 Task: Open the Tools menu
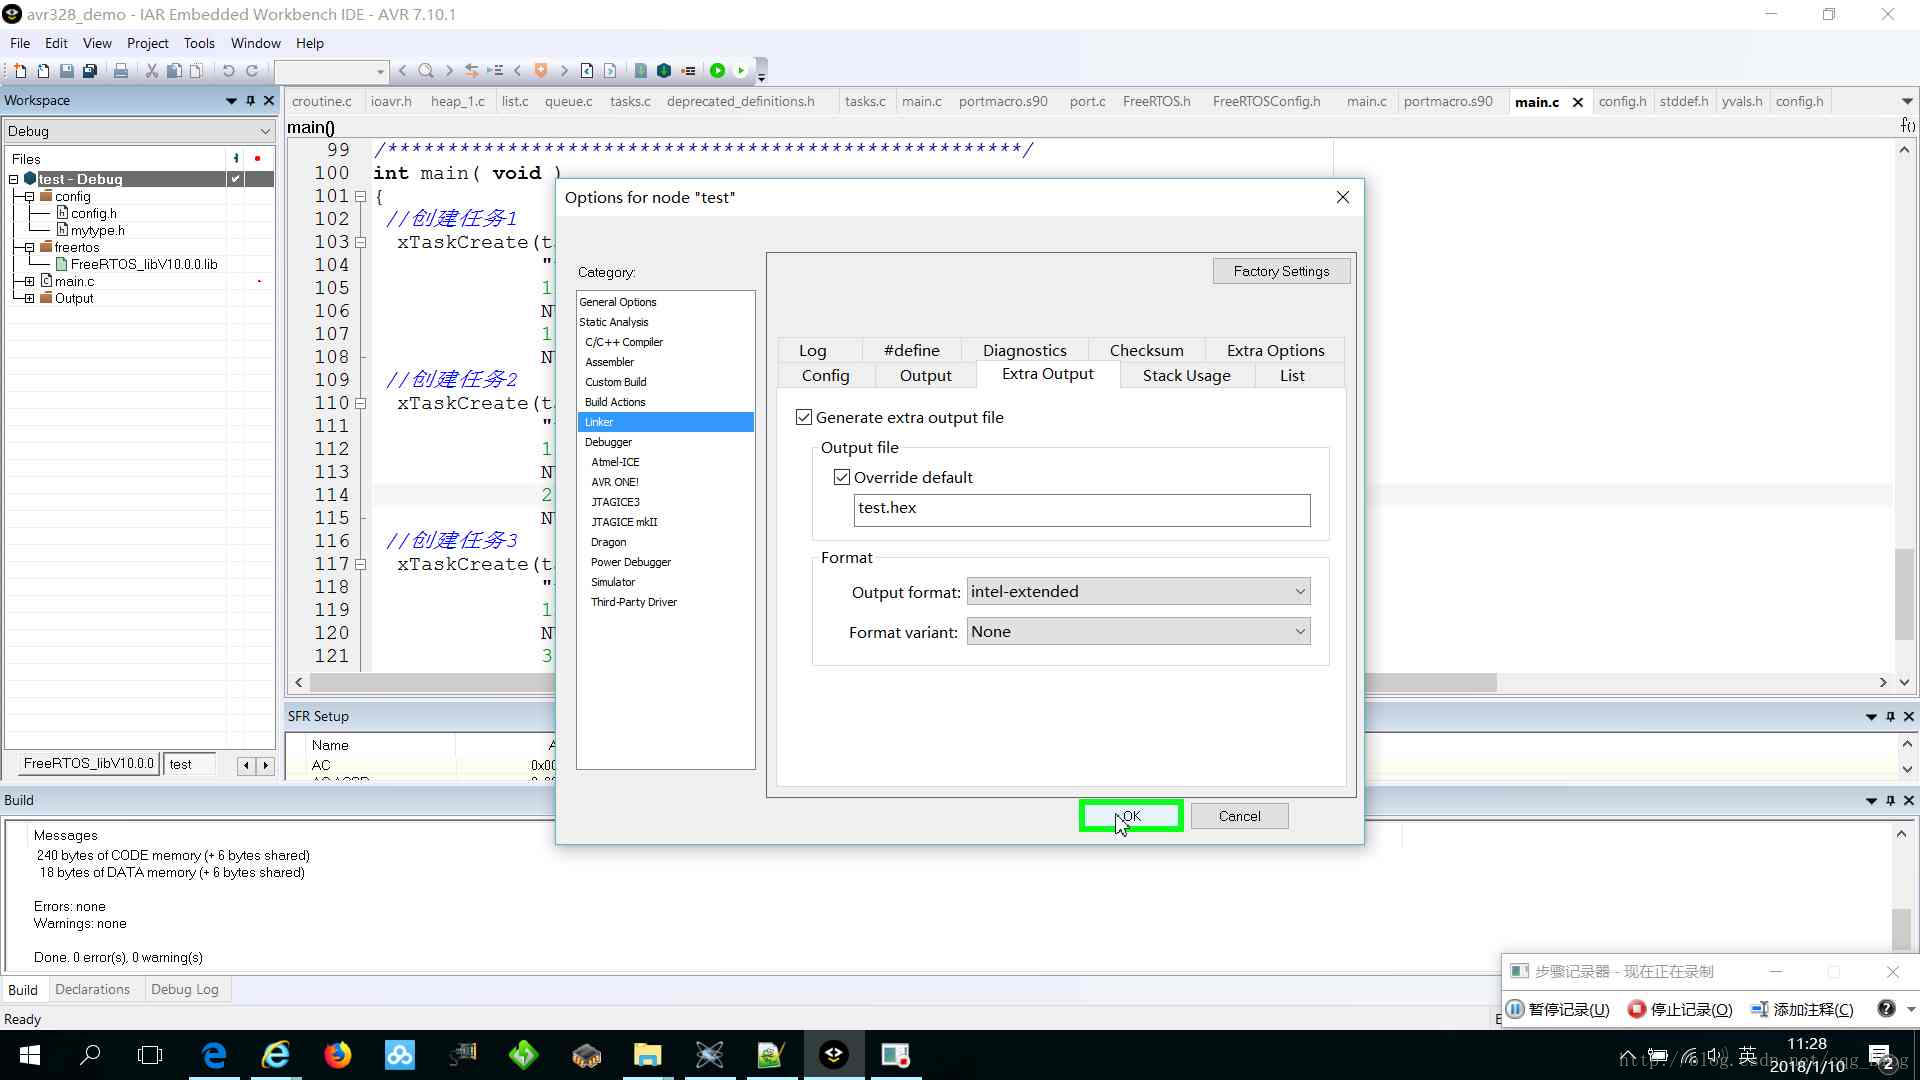[x=199, y=43]
